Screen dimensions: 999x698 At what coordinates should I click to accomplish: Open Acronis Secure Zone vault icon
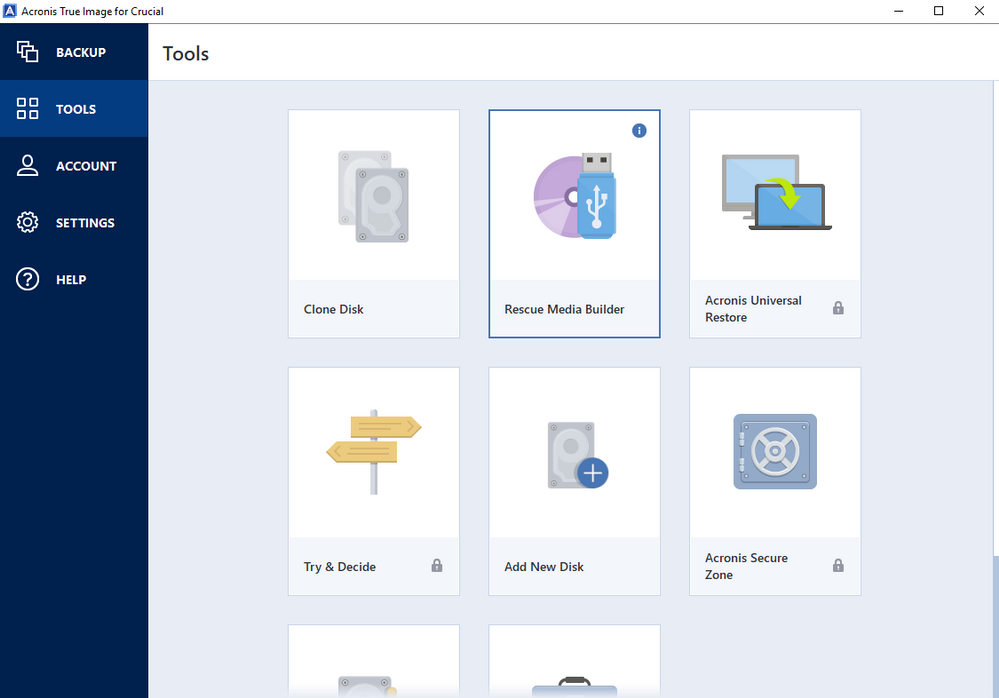pos(774,452)
